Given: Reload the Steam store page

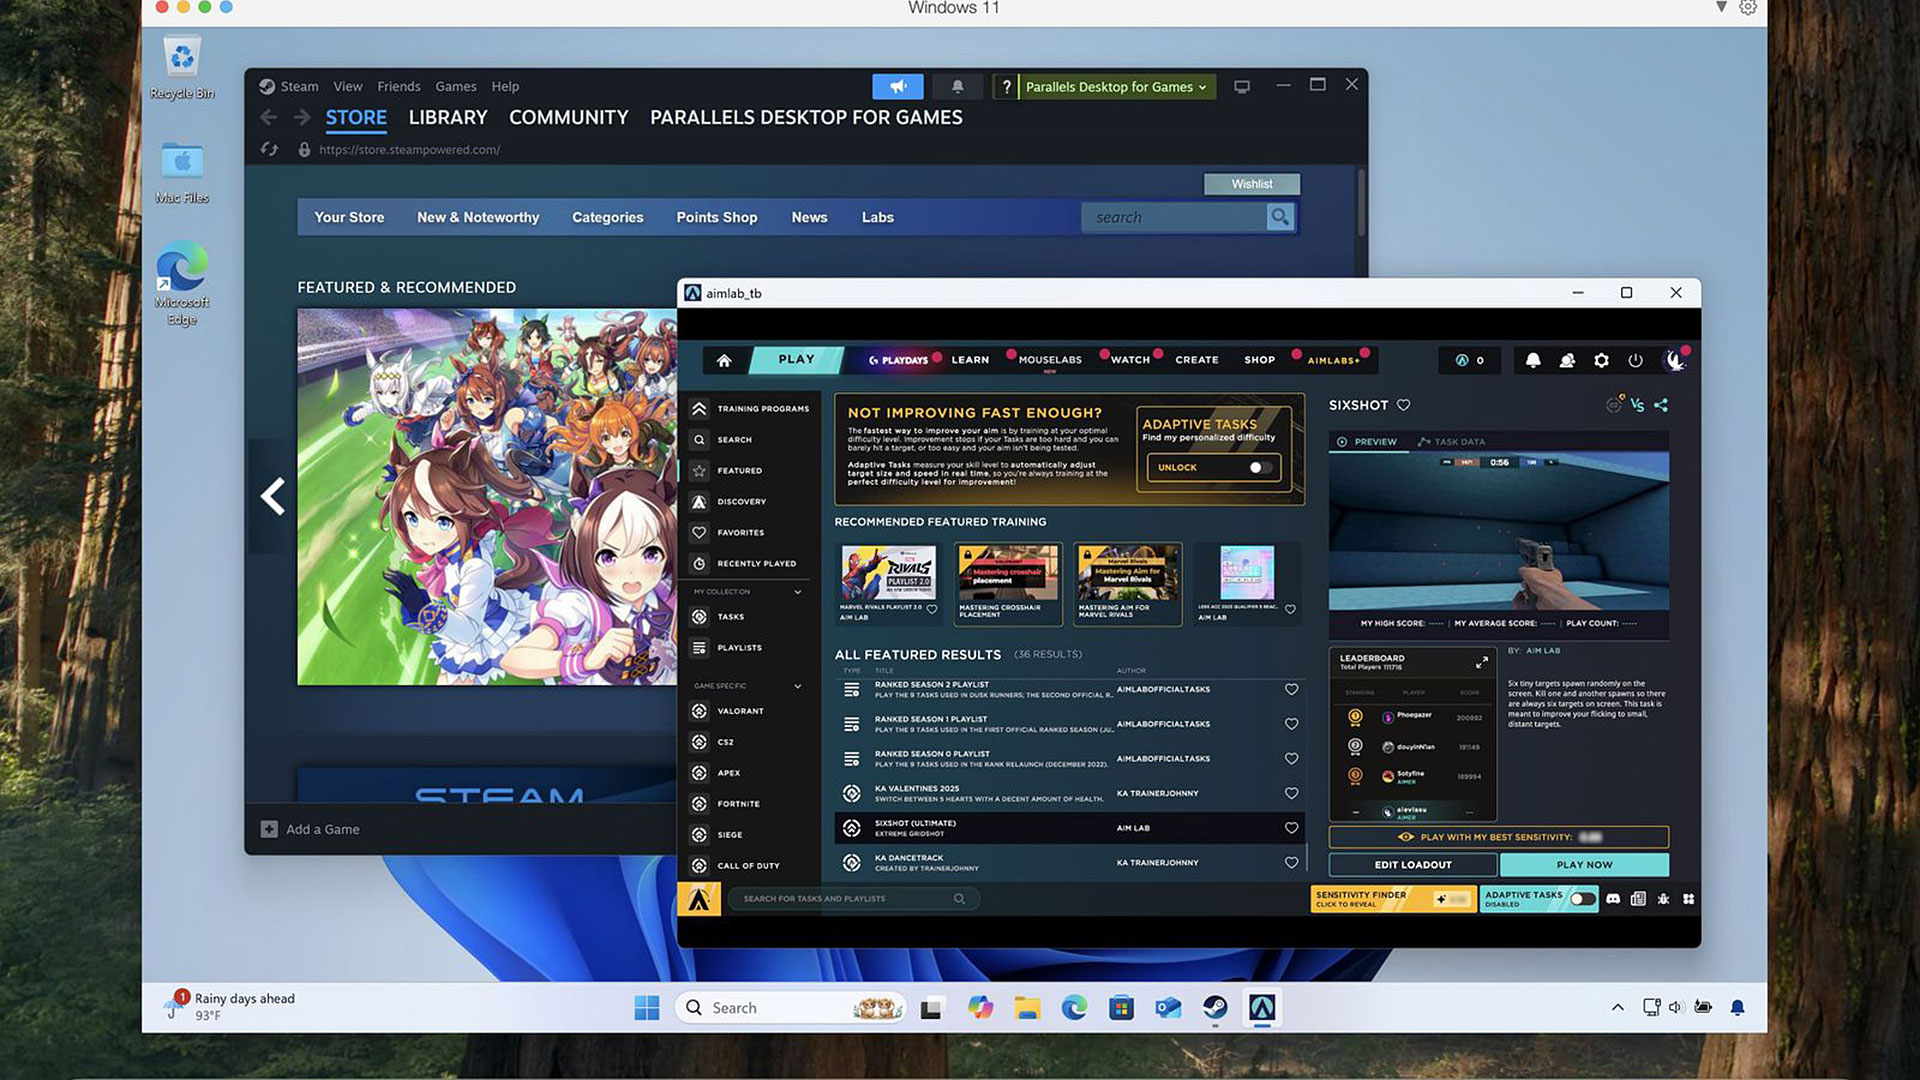Looking at the screenshot, I should point(269,149).
